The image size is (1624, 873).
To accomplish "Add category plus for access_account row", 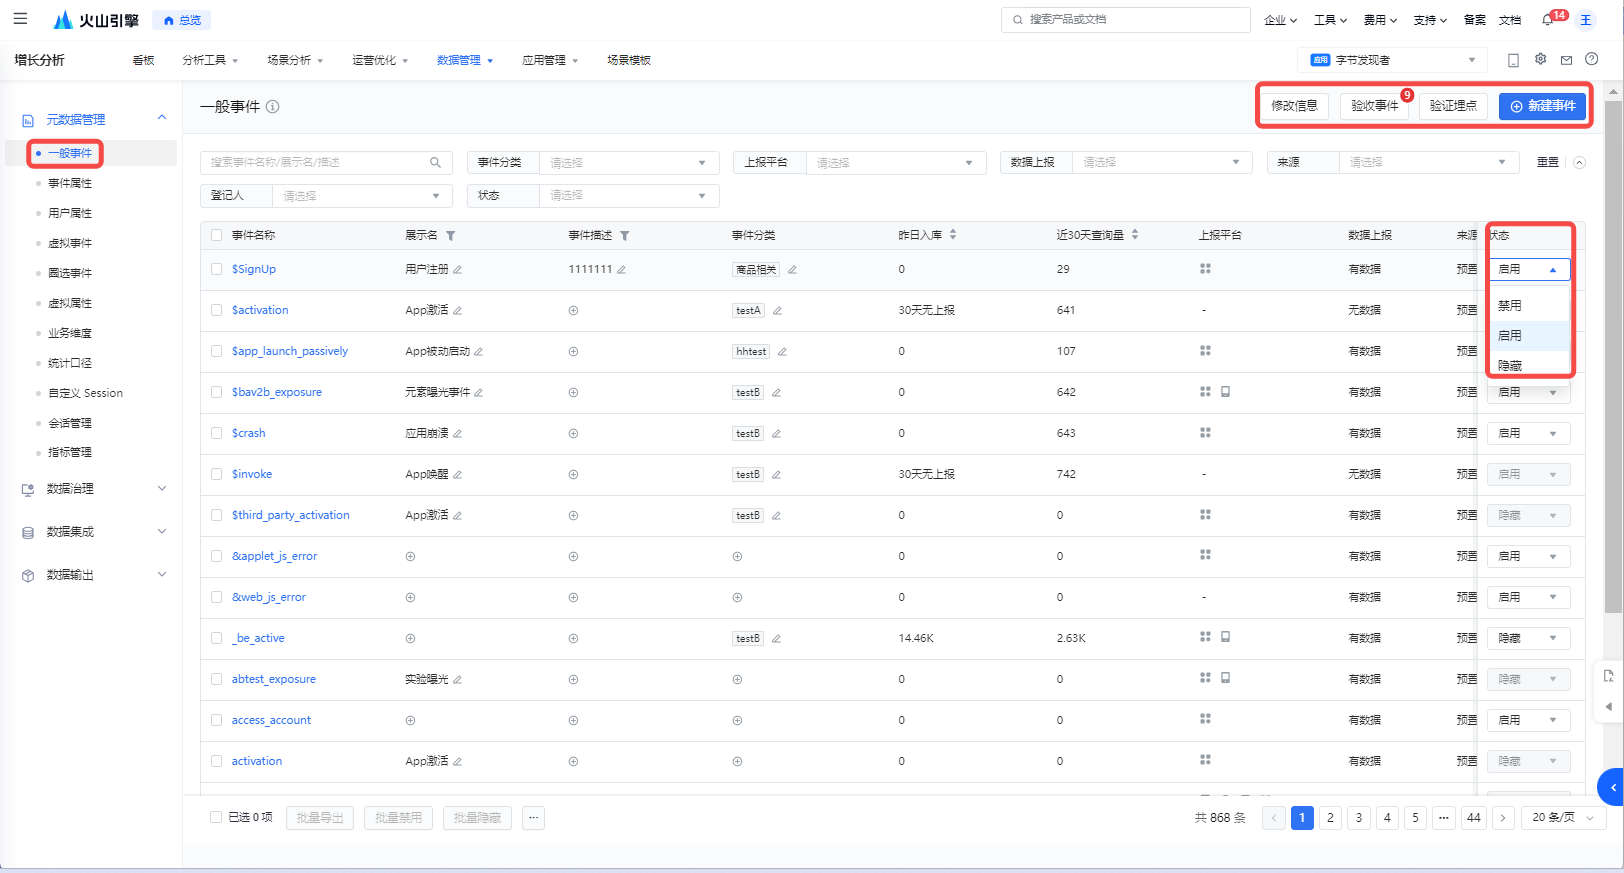I will [737, 721].
